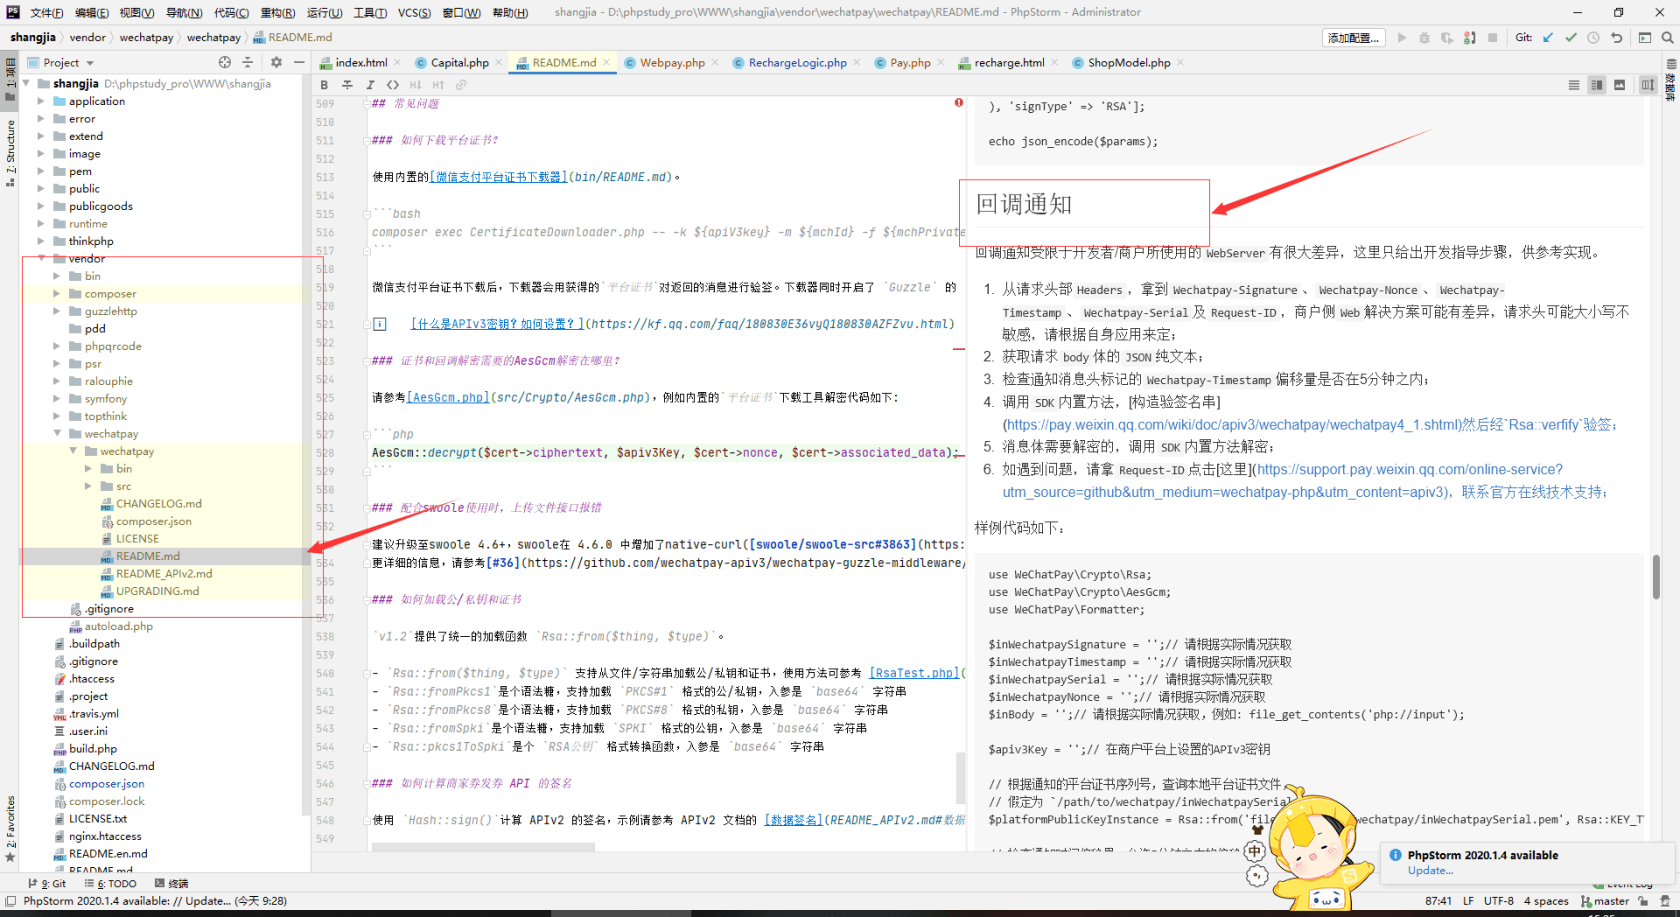Open the 文件(F) menu
The image size is (1680, 917).
pos(47,12)
